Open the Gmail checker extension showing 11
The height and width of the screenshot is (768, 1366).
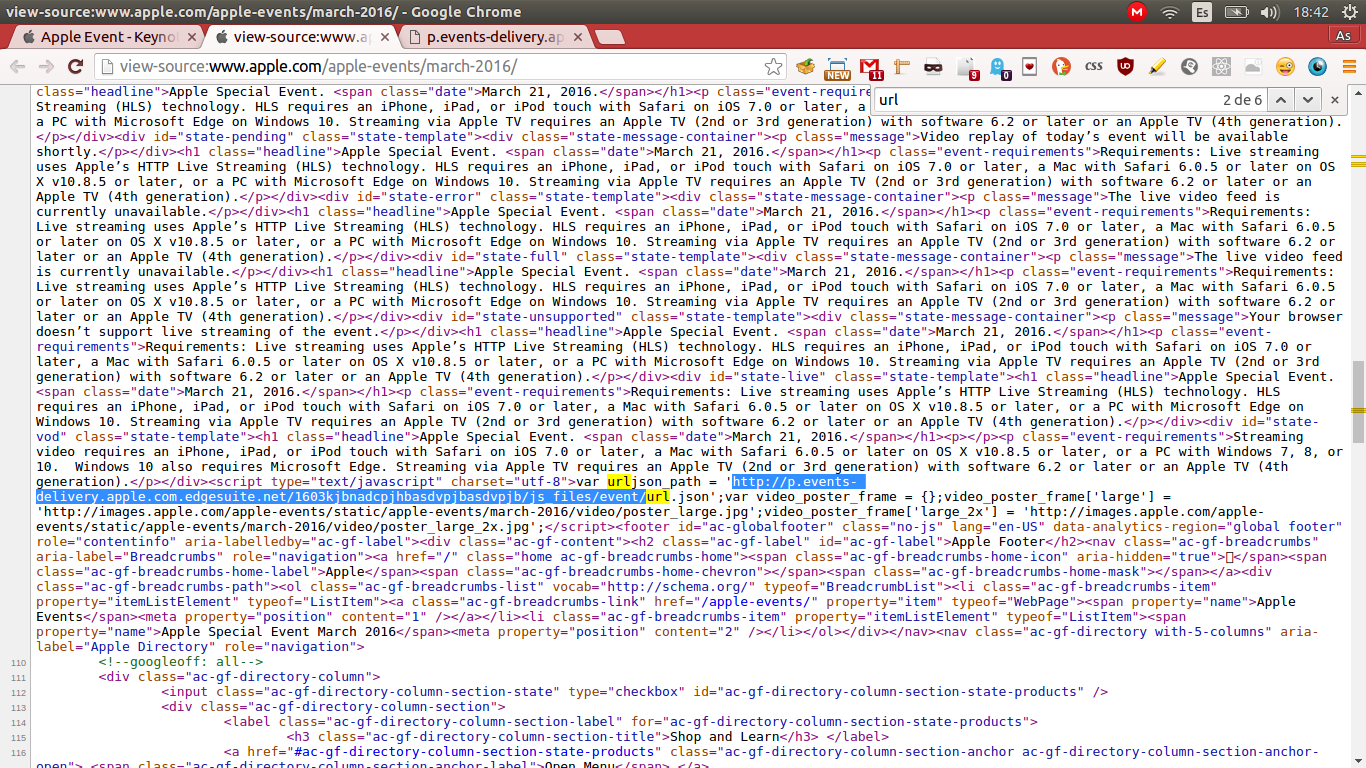[871, 67]
